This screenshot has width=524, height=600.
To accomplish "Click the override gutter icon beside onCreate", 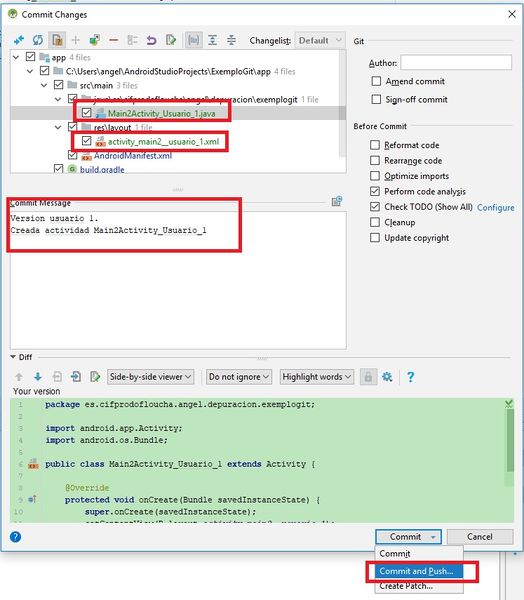I will 33,499.
